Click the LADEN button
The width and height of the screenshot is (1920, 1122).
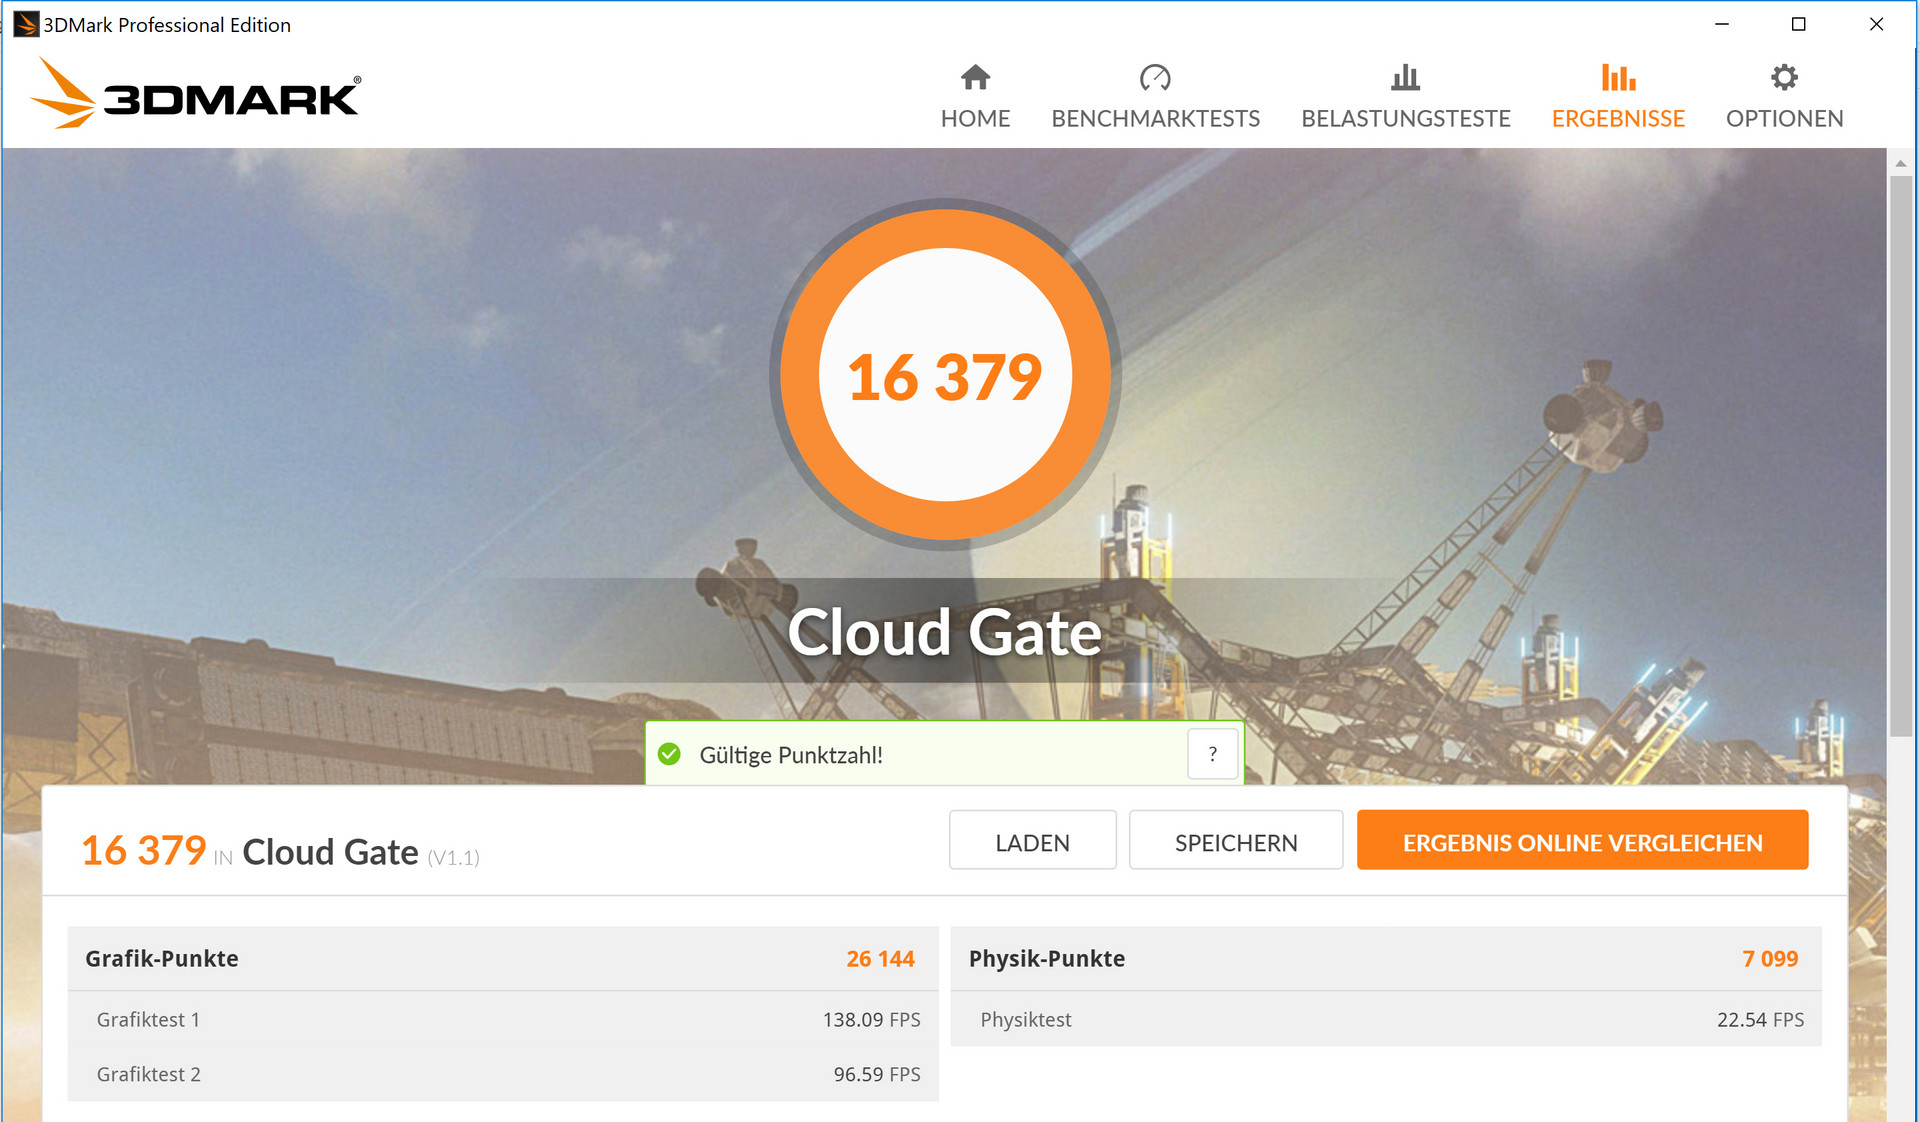(1032, 841)
